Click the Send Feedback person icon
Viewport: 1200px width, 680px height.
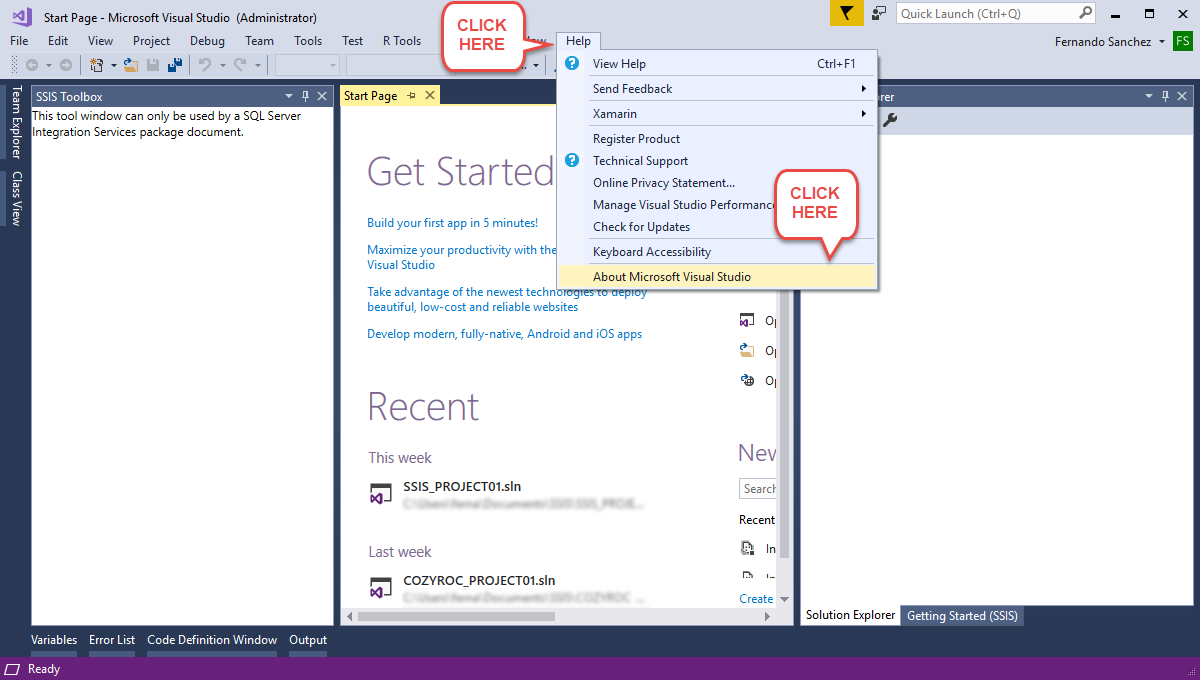coord(879,13)
